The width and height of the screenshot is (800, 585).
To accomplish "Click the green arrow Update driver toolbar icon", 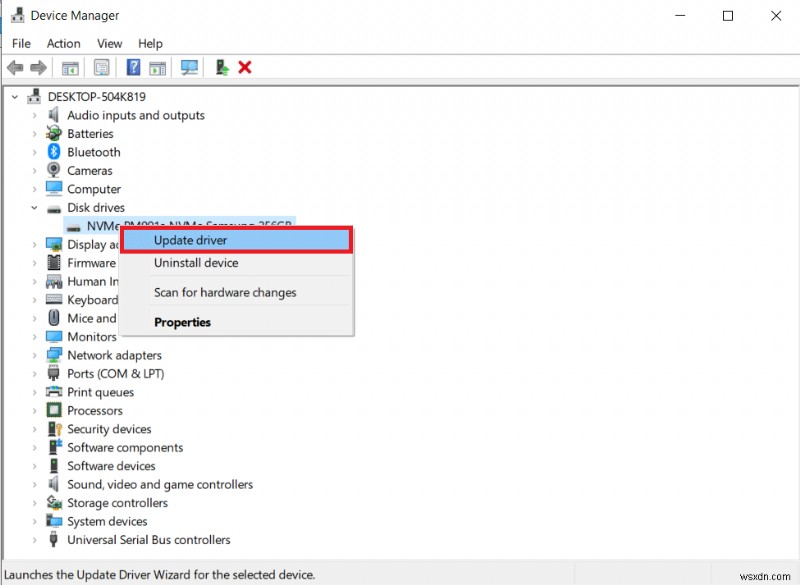I will [x=222, y=67].
